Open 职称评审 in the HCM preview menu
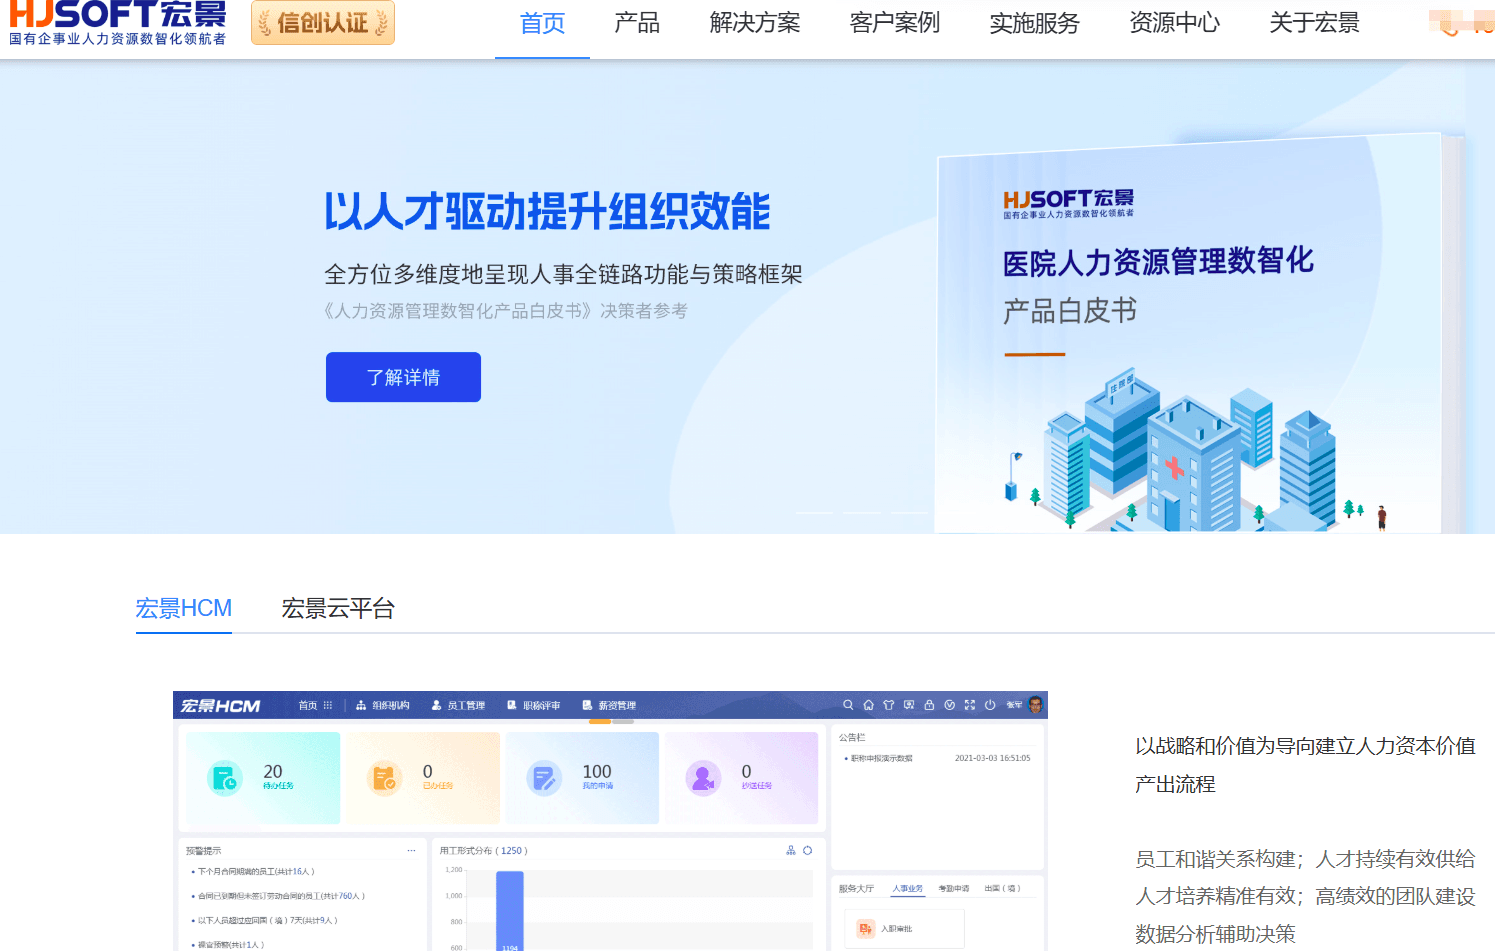The width and height of the screenshot is (1495, 951). (x=533, y=705)
